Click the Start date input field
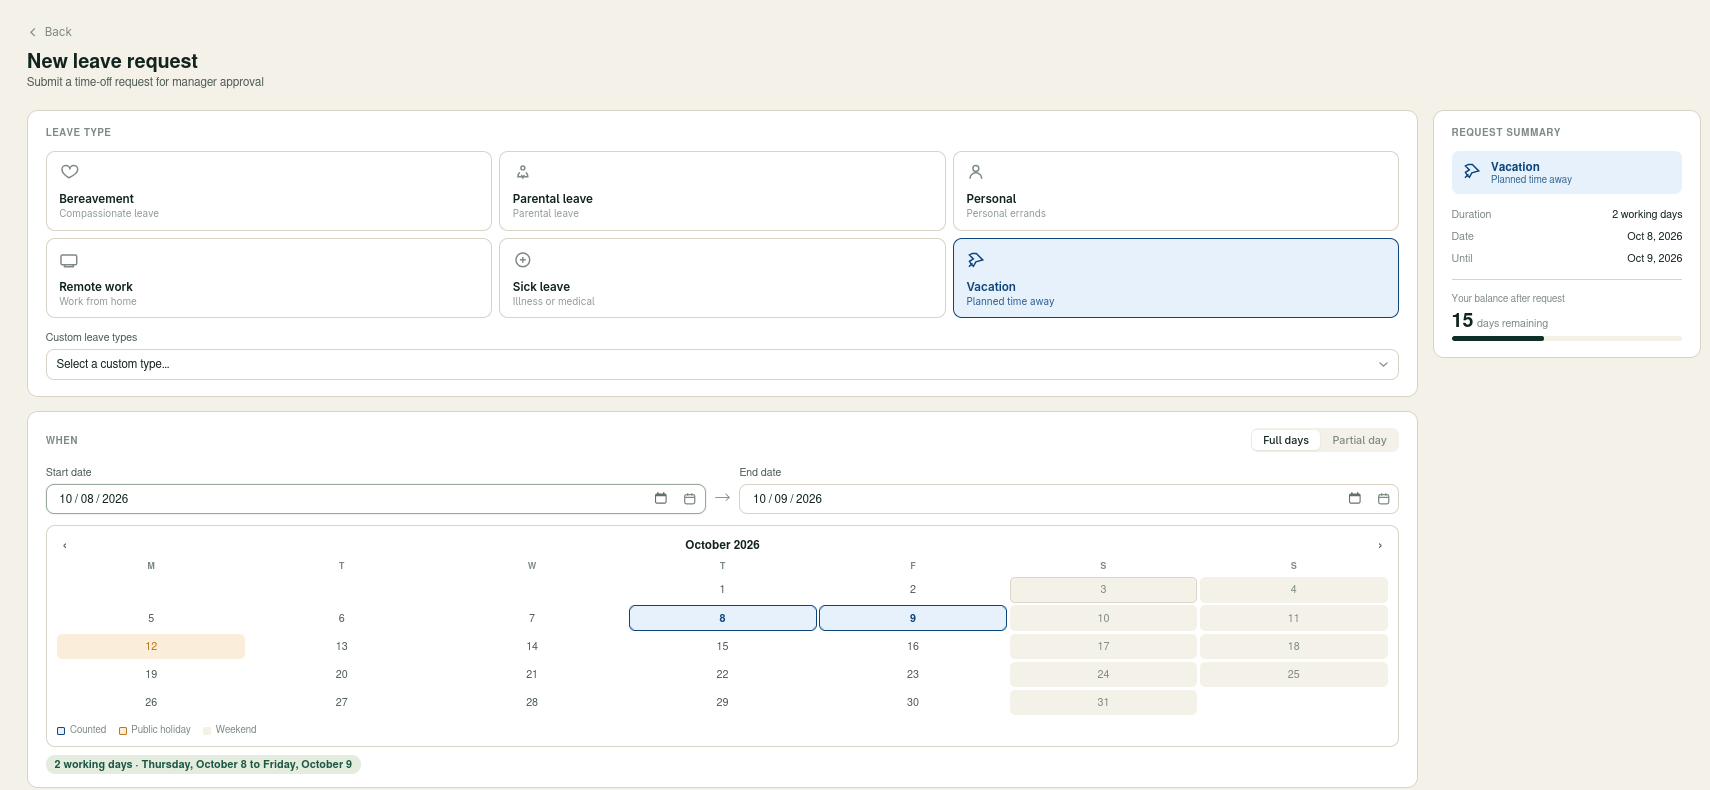Viewport: 1710px width, 790px height. 376,499
